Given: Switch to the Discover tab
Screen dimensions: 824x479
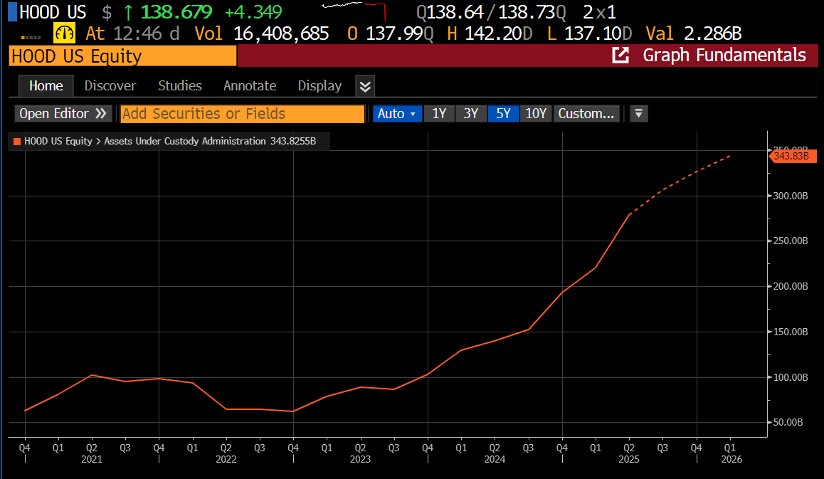Looking at the screenshot, I should 110,86.
